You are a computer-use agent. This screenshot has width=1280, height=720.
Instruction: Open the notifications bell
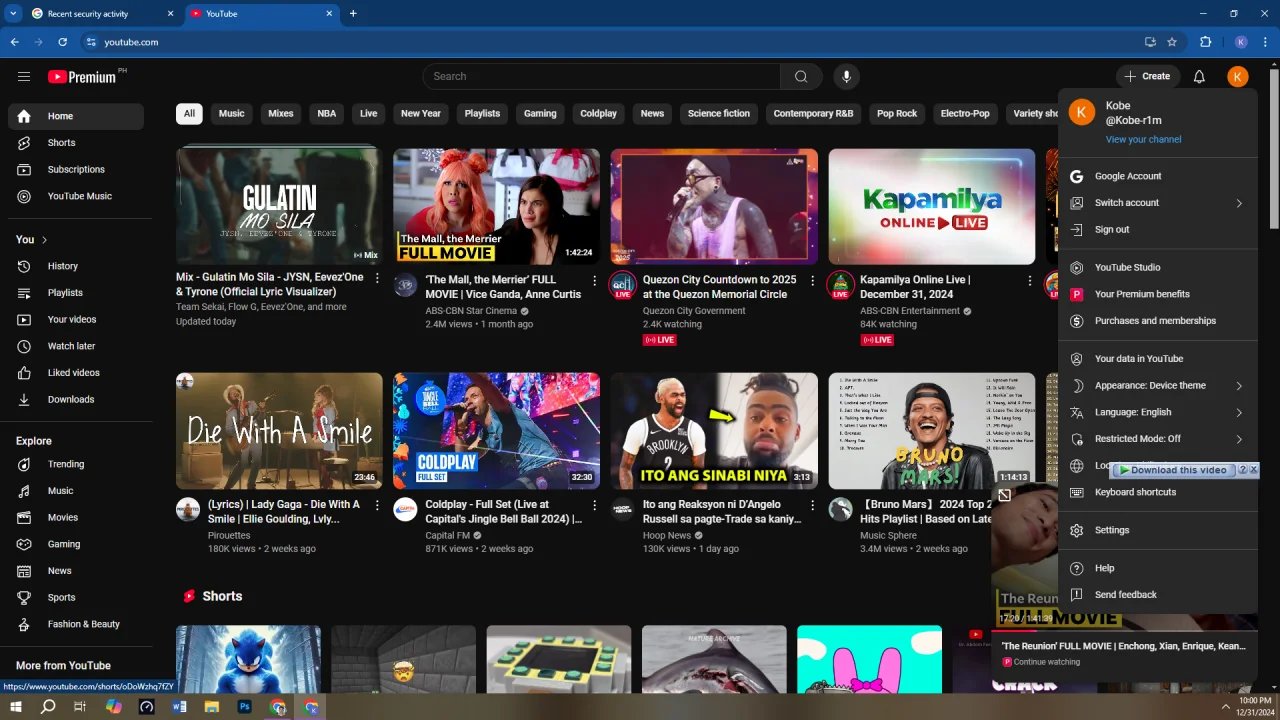(1199, 76)
